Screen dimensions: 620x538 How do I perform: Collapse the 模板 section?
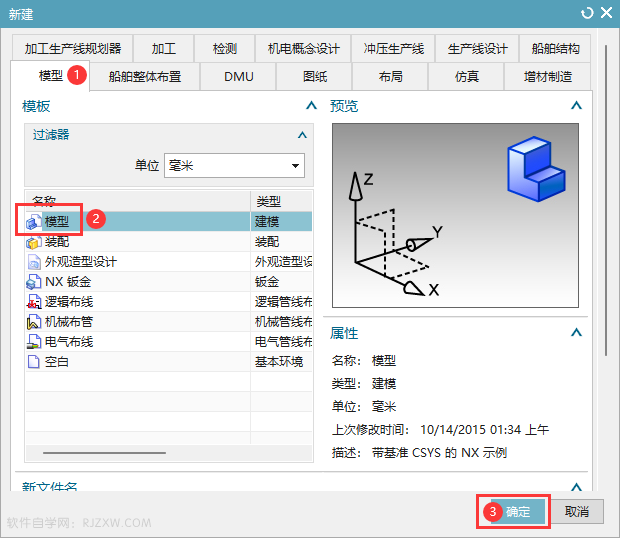[311, 106]
